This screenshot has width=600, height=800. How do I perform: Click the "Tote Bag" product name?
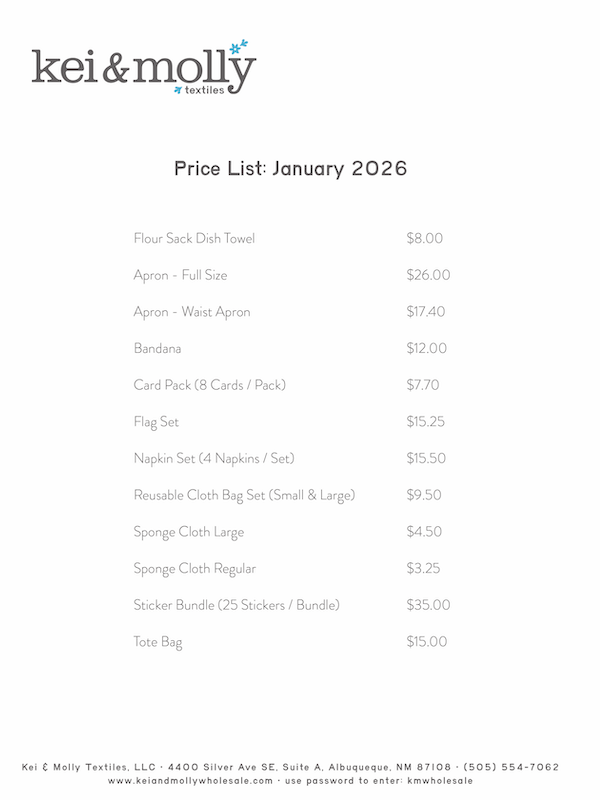tap(158, 642)
